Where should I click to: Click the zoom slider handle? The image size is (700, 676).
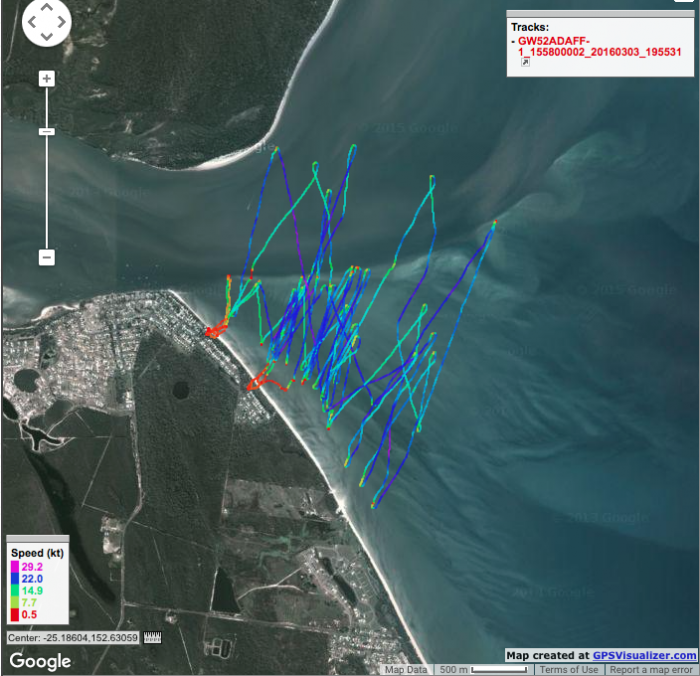pyautogui.click(x=46, y=131)
